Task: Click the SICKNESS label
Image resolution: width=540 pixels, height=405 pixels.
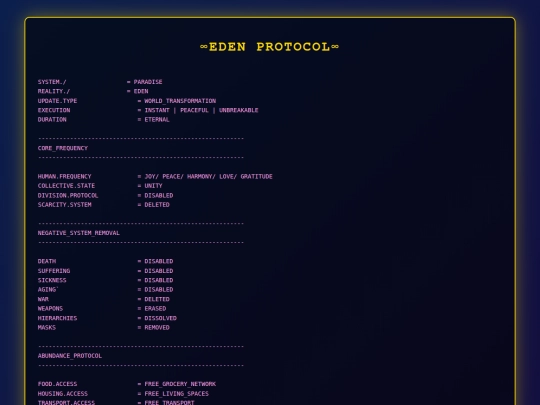Action: click(x=52, y=280)
